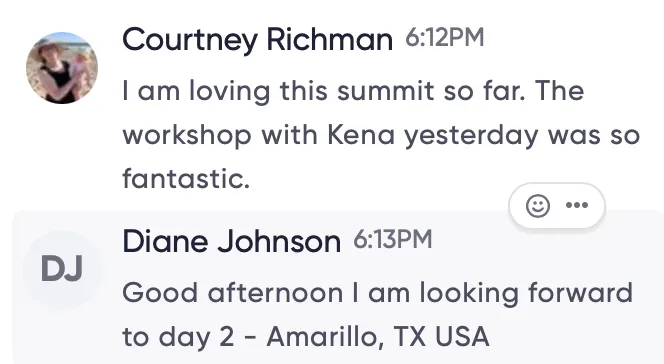Click the DJ initials avatar

(62, 269)
